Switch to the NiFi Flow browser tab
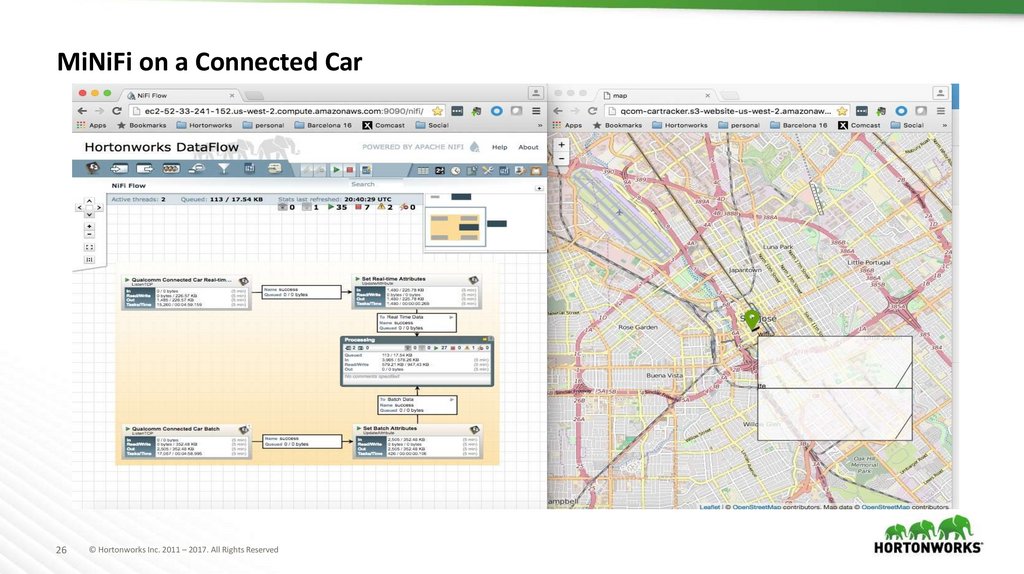This screenshot has width=1024, height=574. (x=150, y=93)
